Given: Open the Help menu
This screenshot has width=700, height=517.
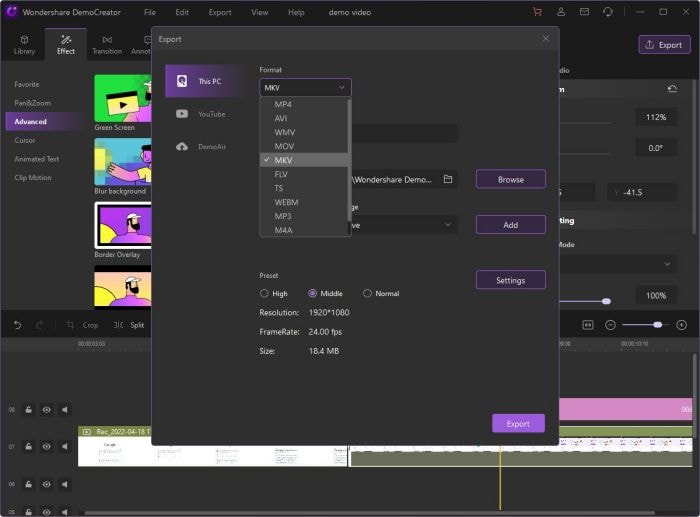Looking at the screenshot, I should [296, 12].
